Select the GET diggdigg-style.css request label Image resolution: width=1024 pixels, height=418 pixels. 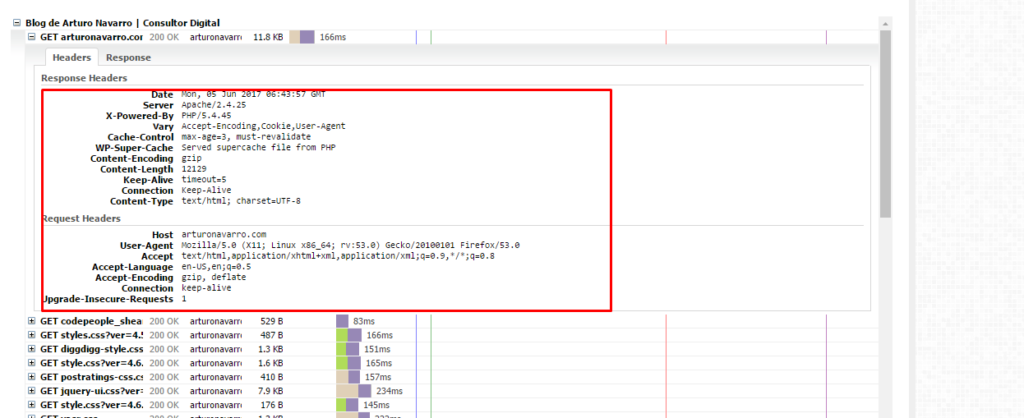pyautogui.click(x=91, y=349)
